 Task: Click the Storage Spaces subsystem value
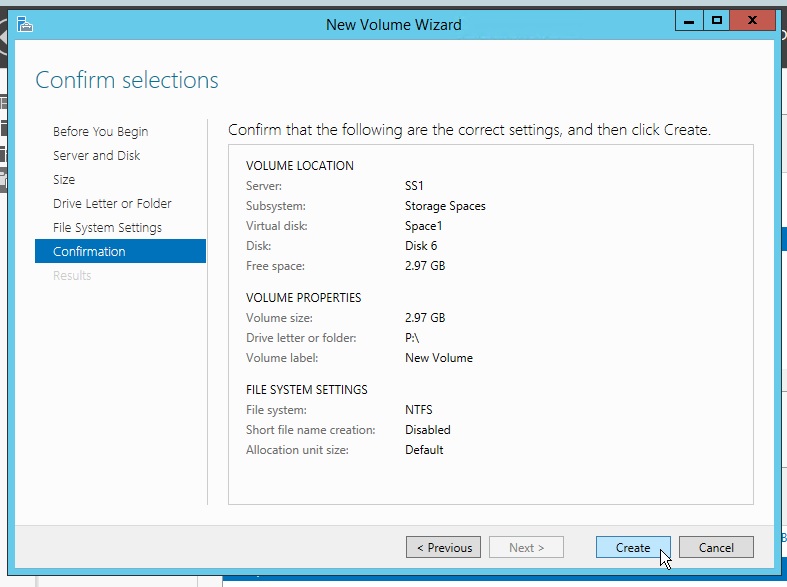pos(445,206)
